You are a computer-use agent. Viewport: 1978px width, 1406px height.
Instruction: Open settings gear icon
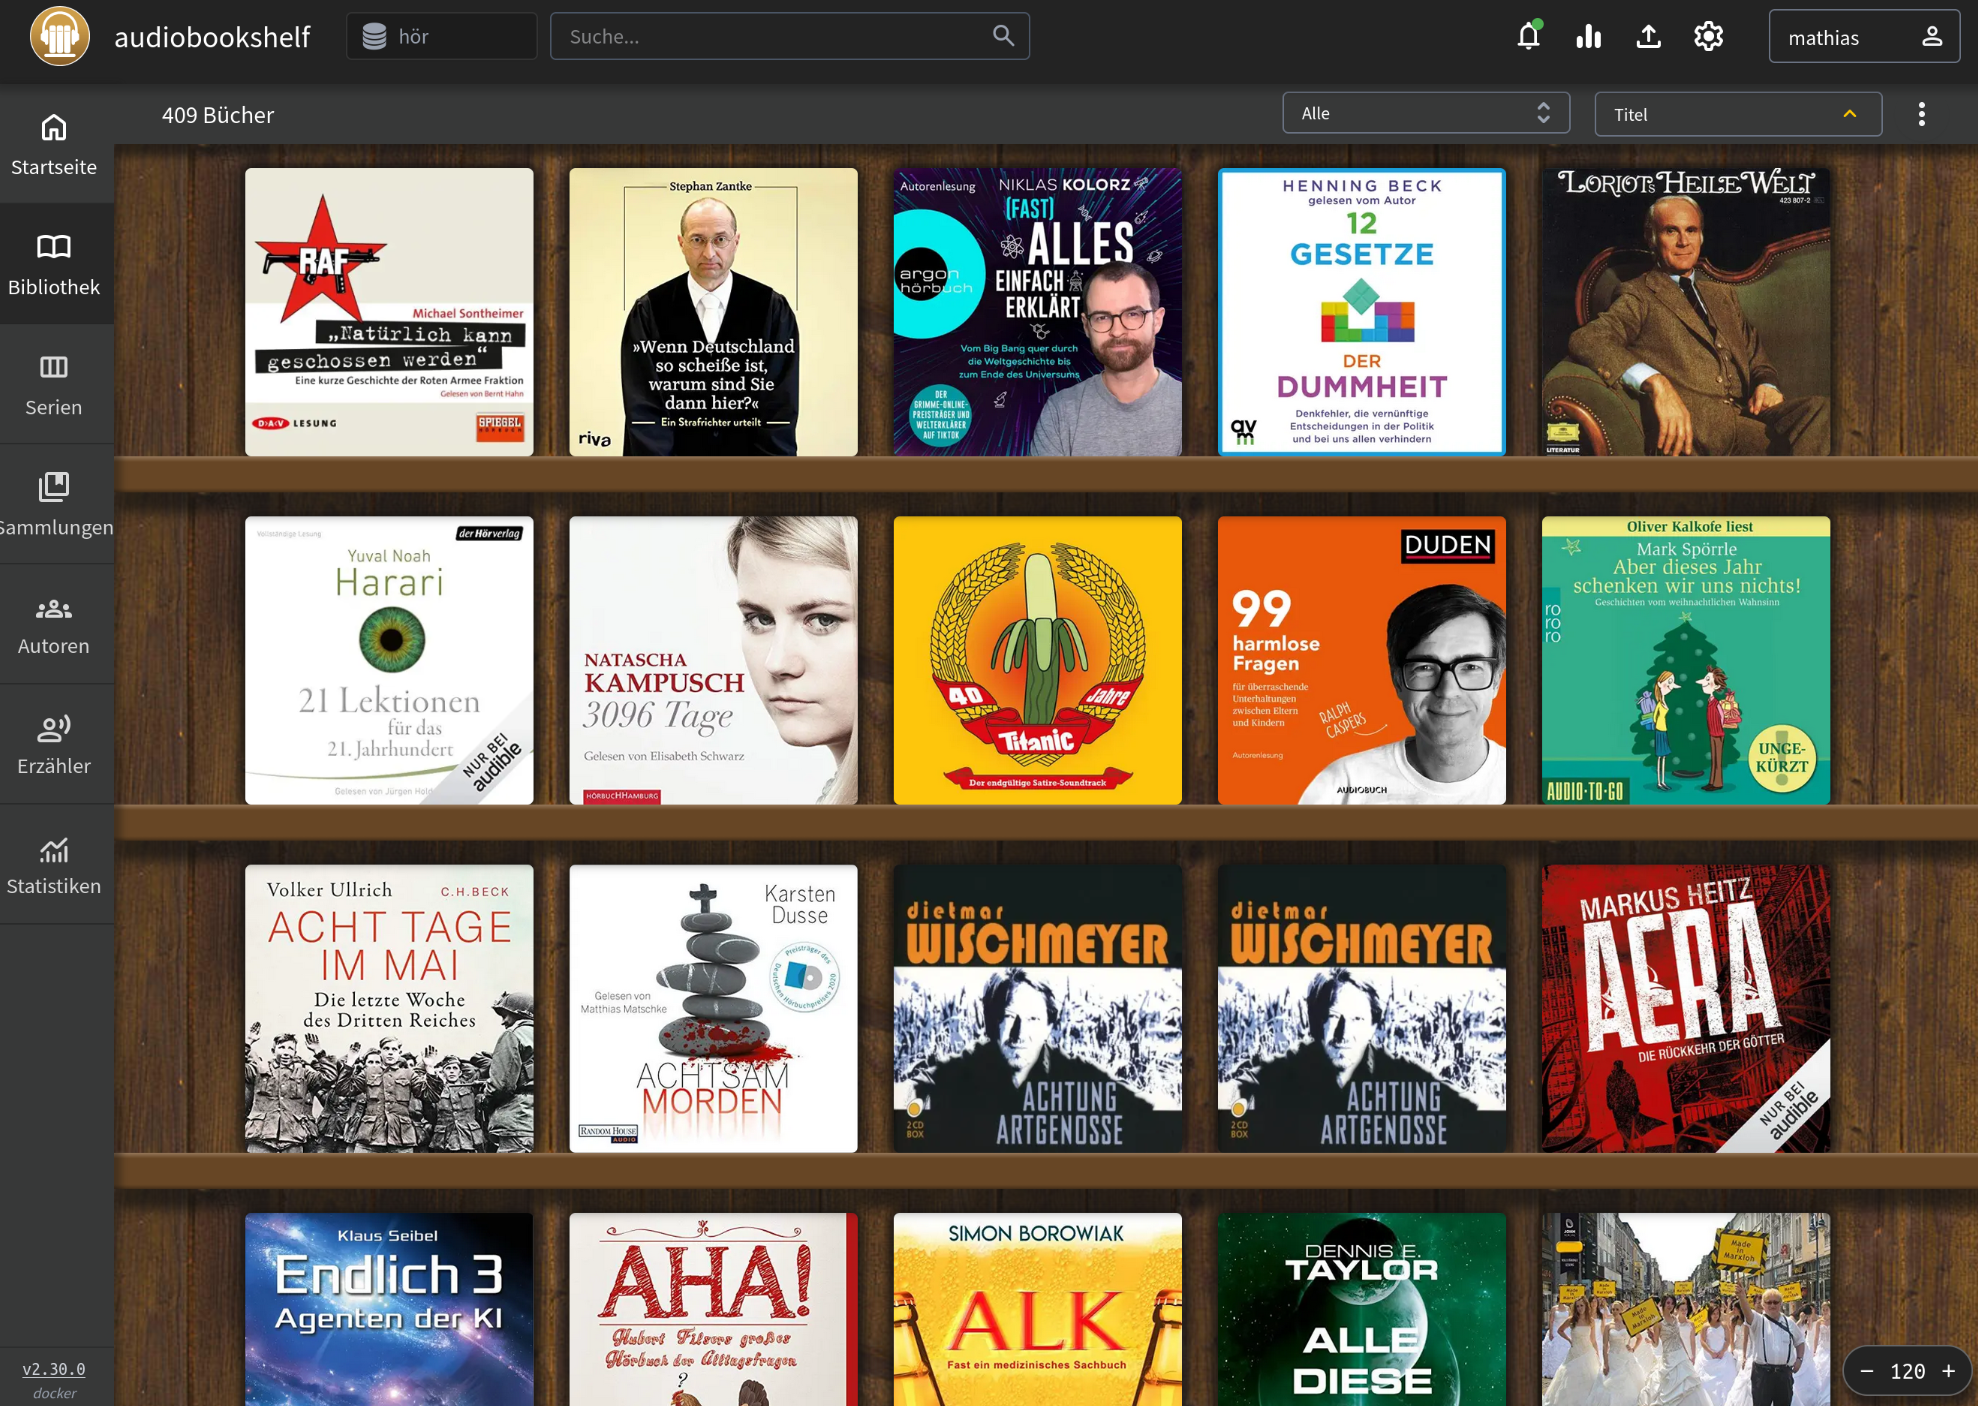pyautogui.click(x=1708, y=37)
